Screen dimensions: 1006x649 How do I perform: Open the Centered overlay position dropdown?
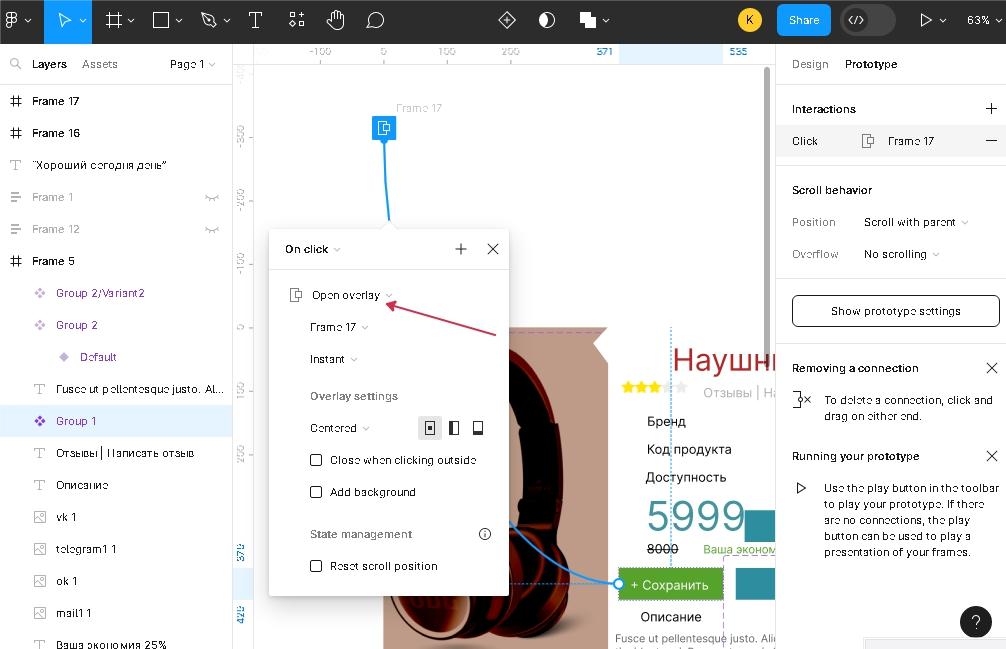pyautogui.click(x=339, y=428)
